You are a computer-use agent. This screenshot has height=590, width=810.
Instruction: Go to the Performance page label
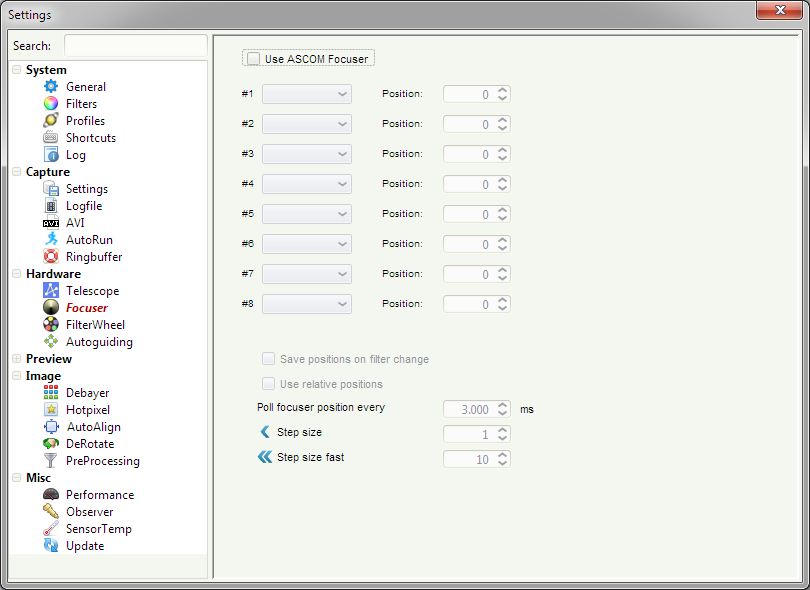(100, 495)
